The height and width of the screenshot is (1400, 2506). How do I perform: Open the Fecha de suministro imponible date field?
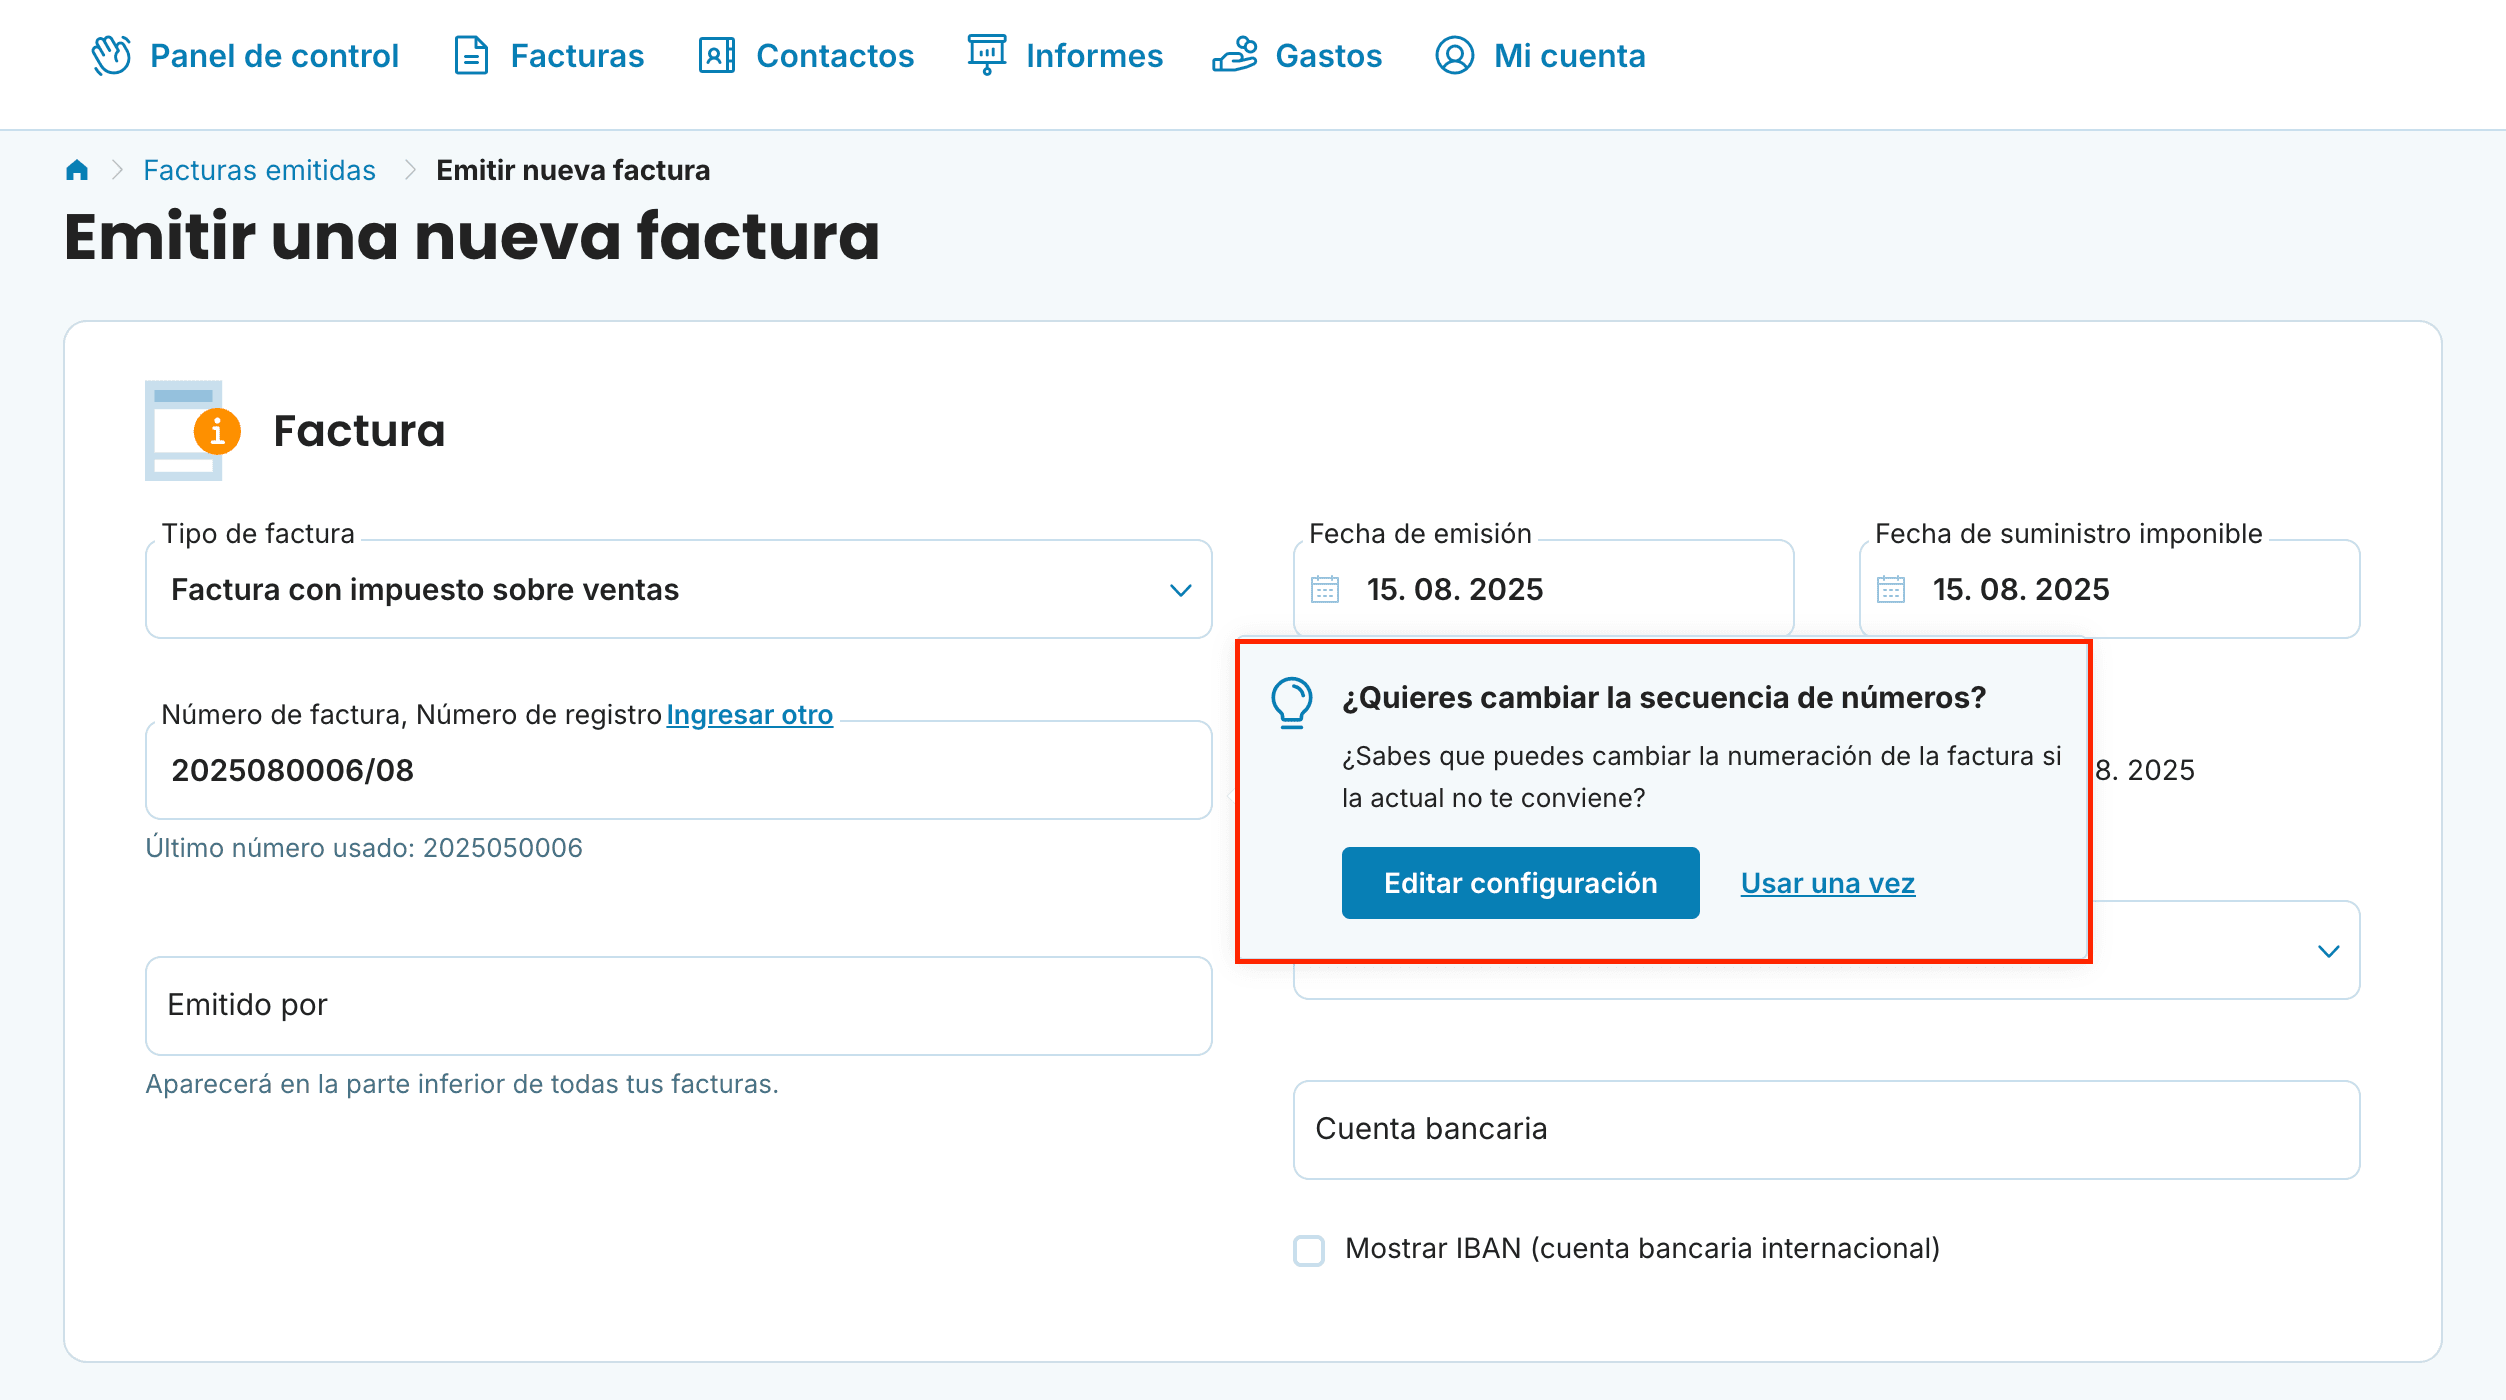2109,589
